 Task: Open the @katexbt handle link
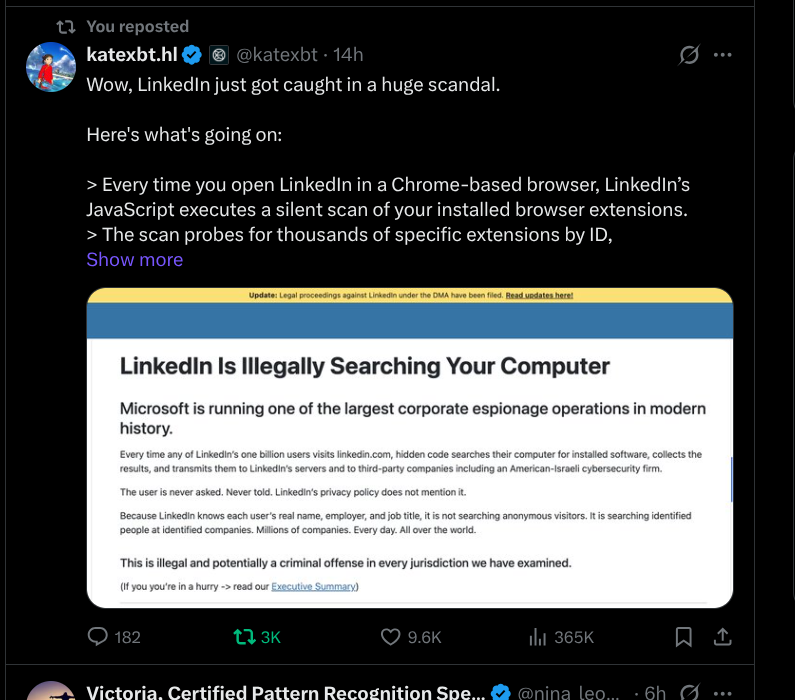[x=278, y=54]
